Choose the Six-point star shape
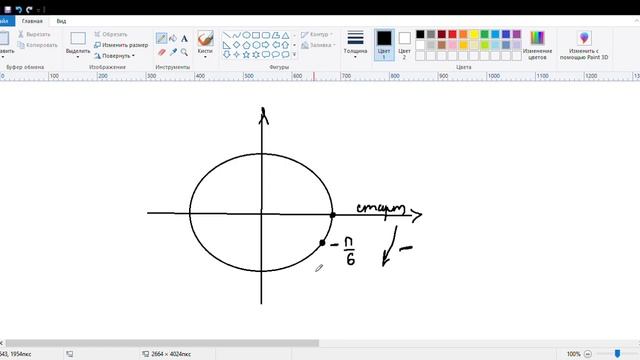Image resolution: width=640 pixels, height=360 pixels. tap(256, 54)
